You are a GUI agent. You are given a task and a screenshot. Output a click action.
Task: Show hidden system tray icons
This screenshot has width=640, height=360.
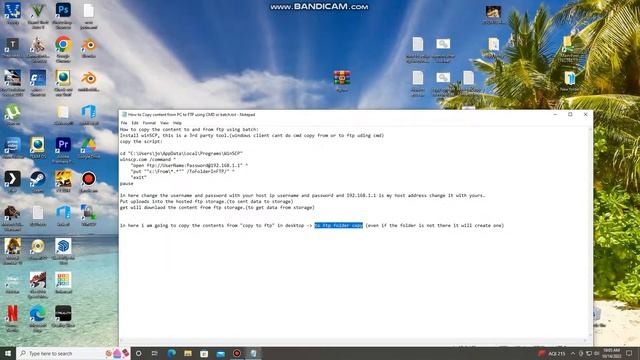click(x=573, y=353)
